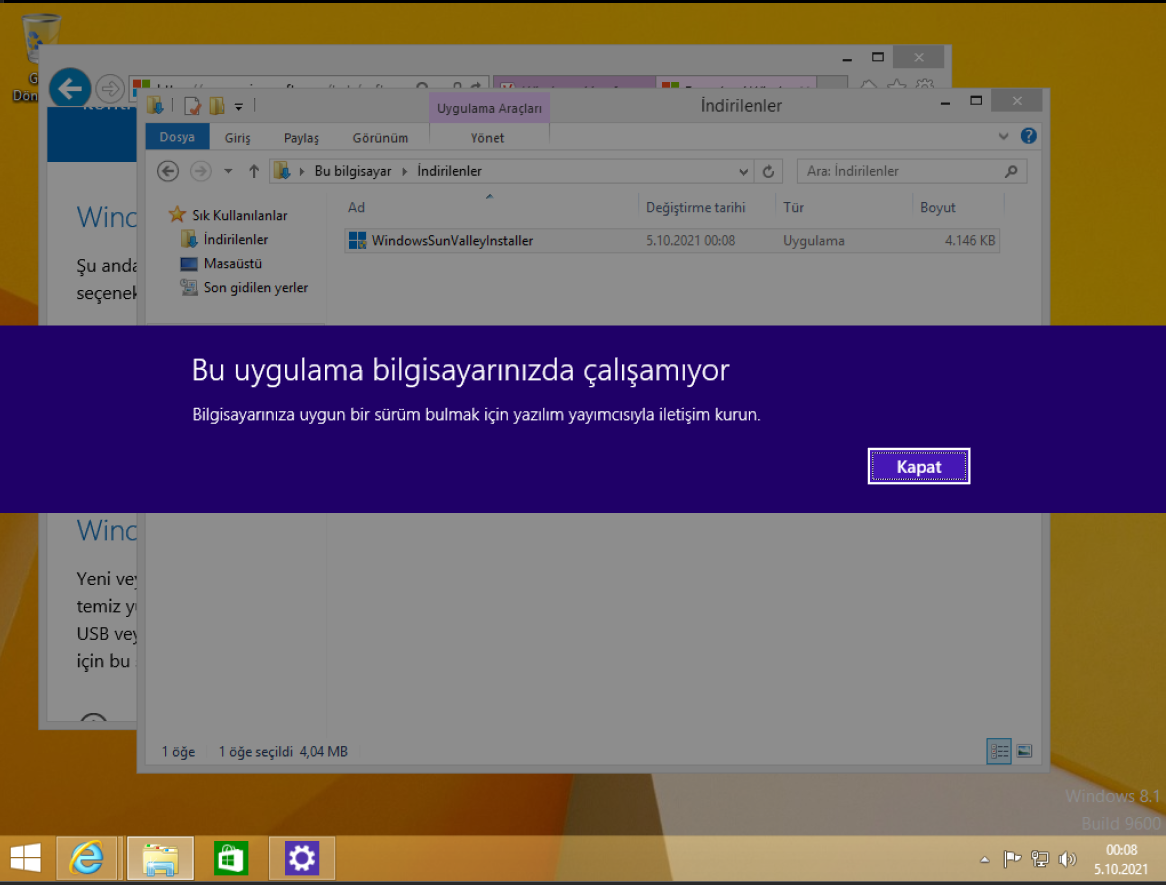Expand the address bar history dropdown
The width and height of the screenshot is (1166, 885).
click(743, 172)
